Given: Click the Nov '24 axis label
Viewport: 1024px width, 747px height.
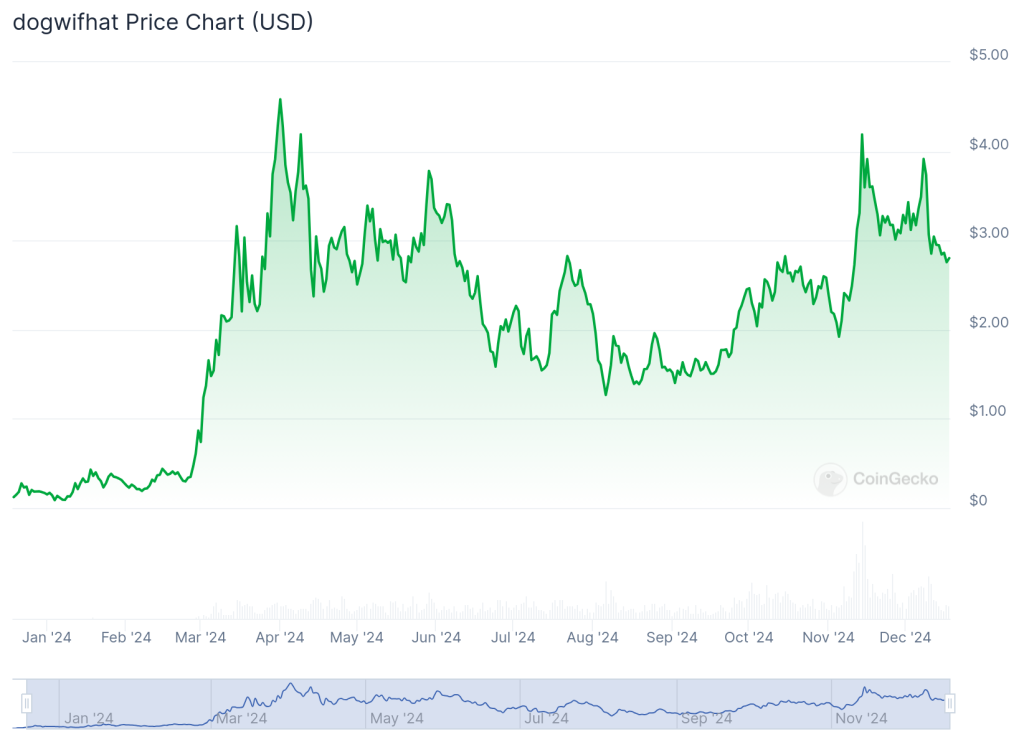Looking at the screenshot, I should click(828, 637).
